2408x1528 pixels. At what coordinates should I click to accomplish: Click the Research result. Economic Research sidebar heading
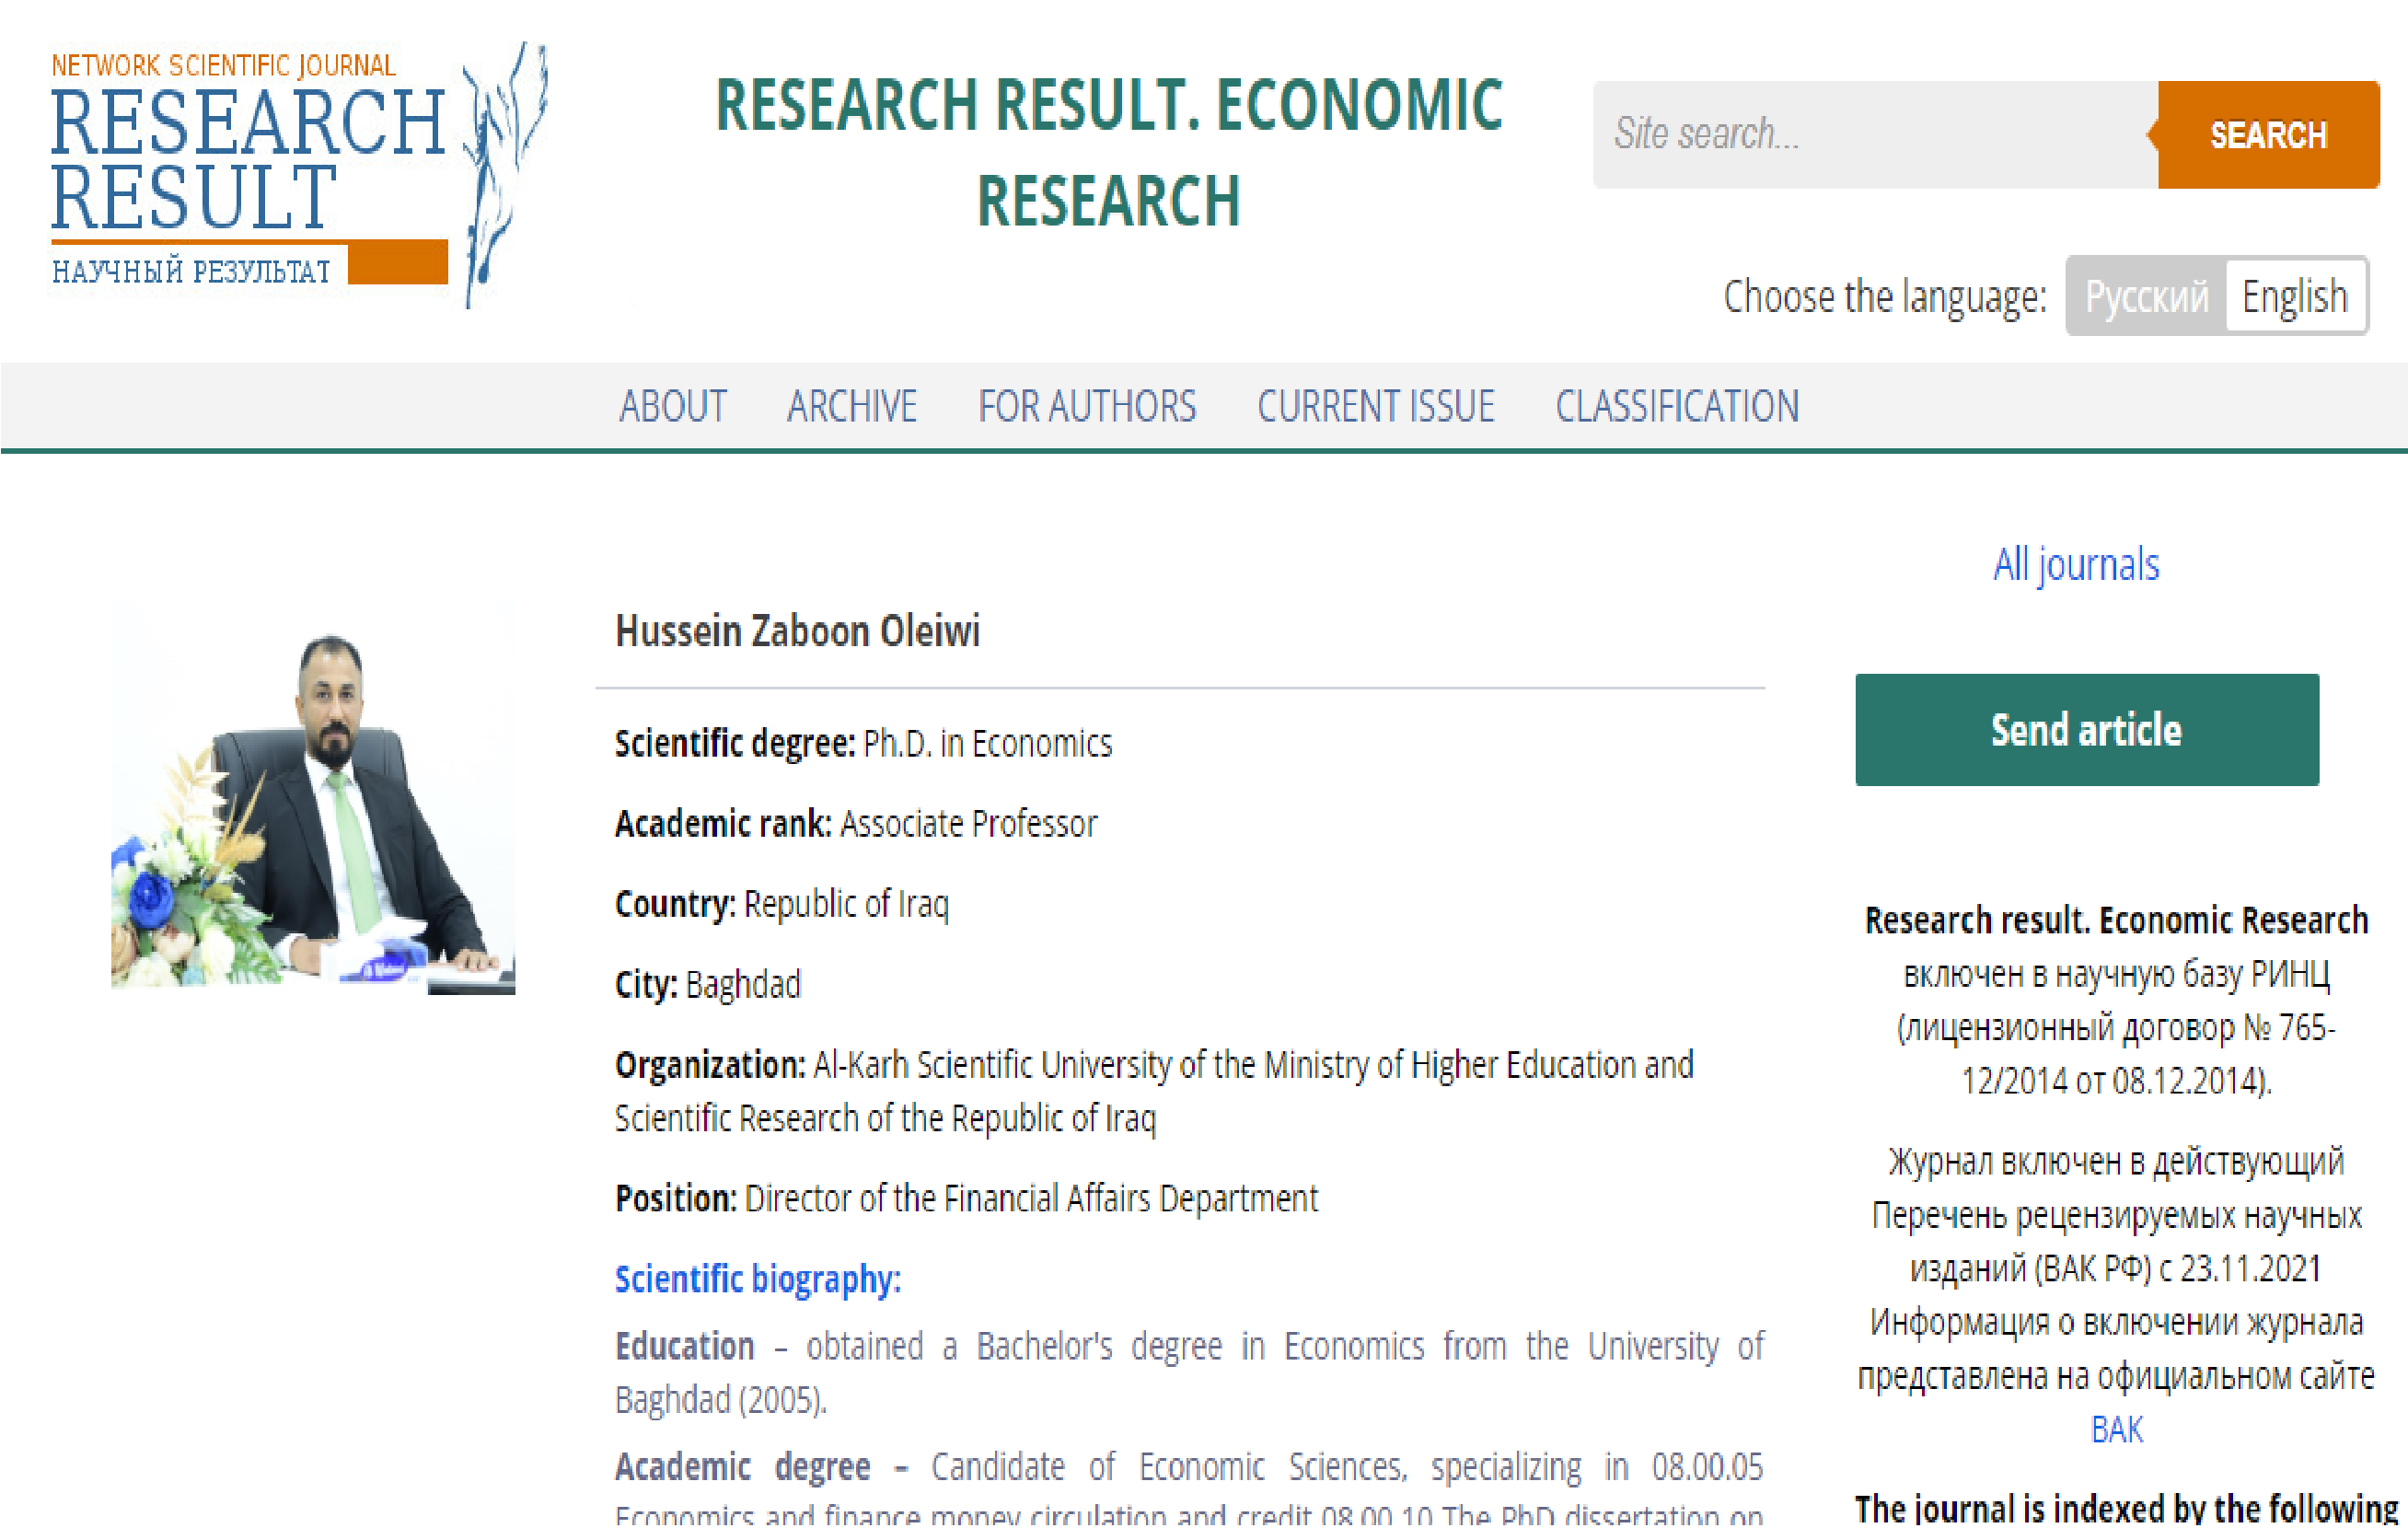pos(2115,921)
